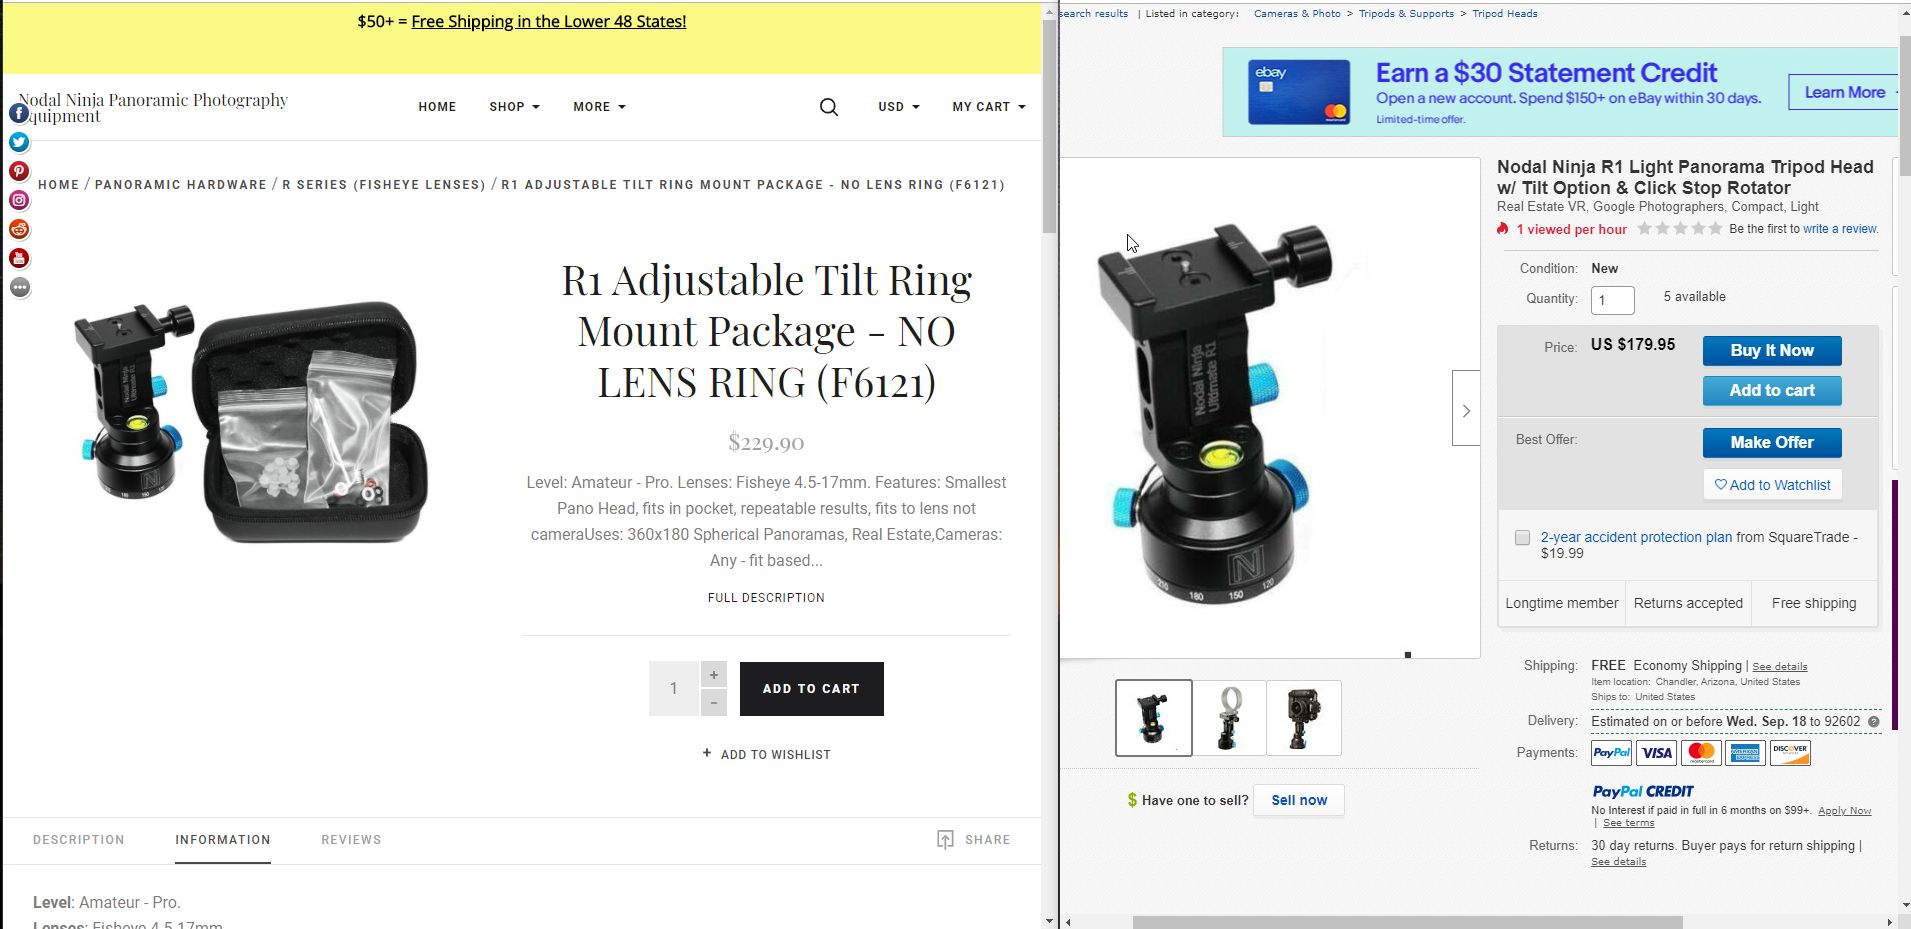Image resolution: width=1911 pixels, height=929 pixels.
Task: Click the eBay horizontal scrollbar thumb
Action: coord(1407,922)
